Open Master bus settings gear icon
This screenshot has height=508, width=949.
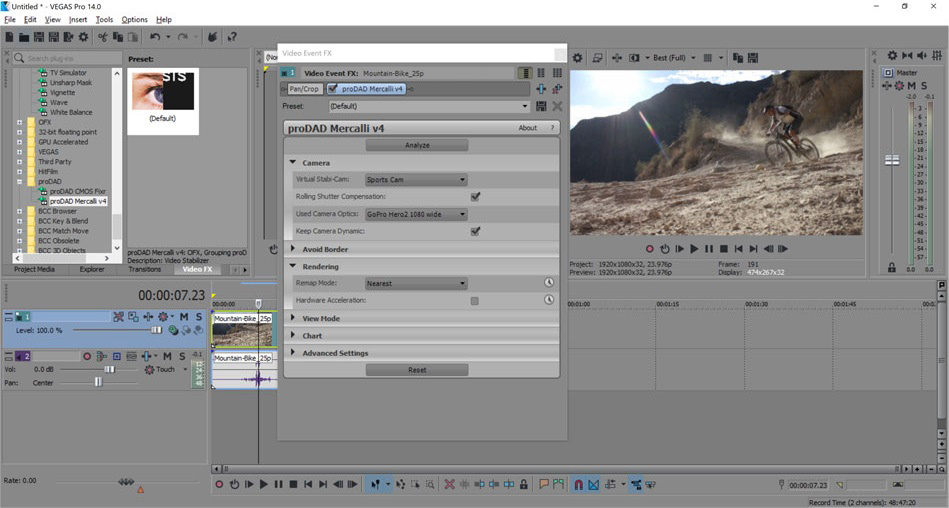click(892, 56)
